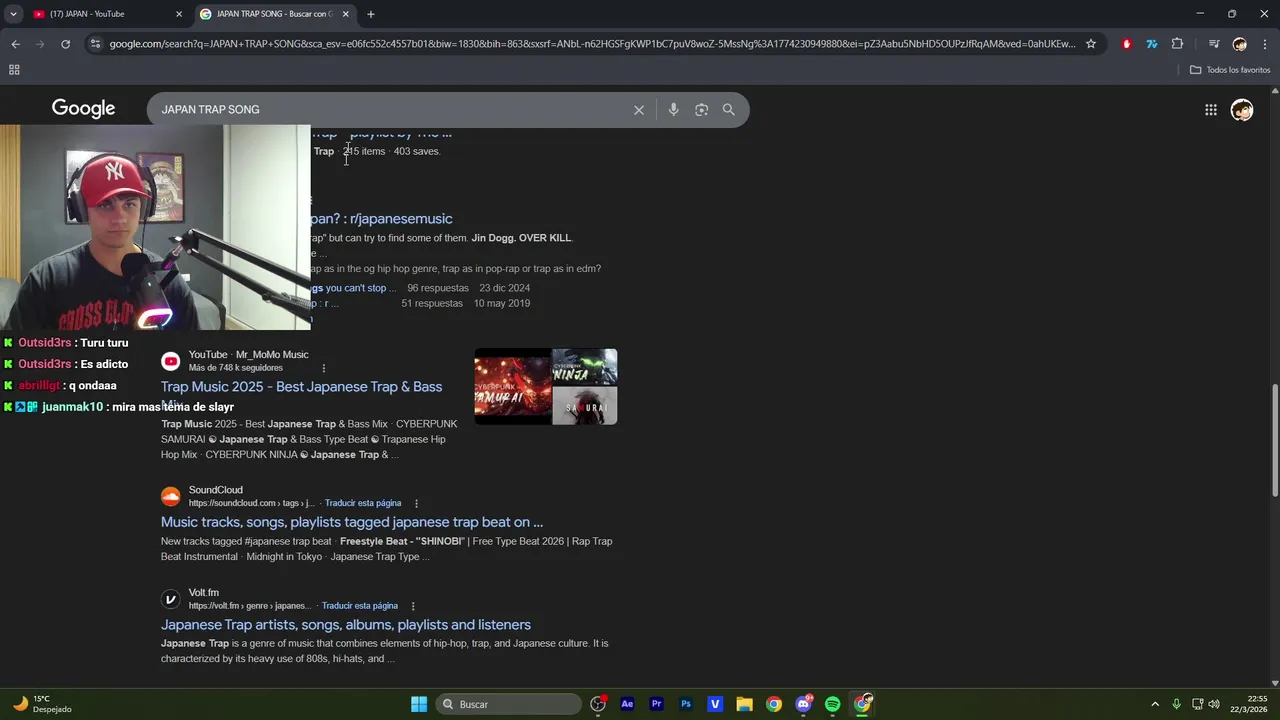Clear the search box with the X
Viewport: 1280px width, 720px height.
[639, 110]
